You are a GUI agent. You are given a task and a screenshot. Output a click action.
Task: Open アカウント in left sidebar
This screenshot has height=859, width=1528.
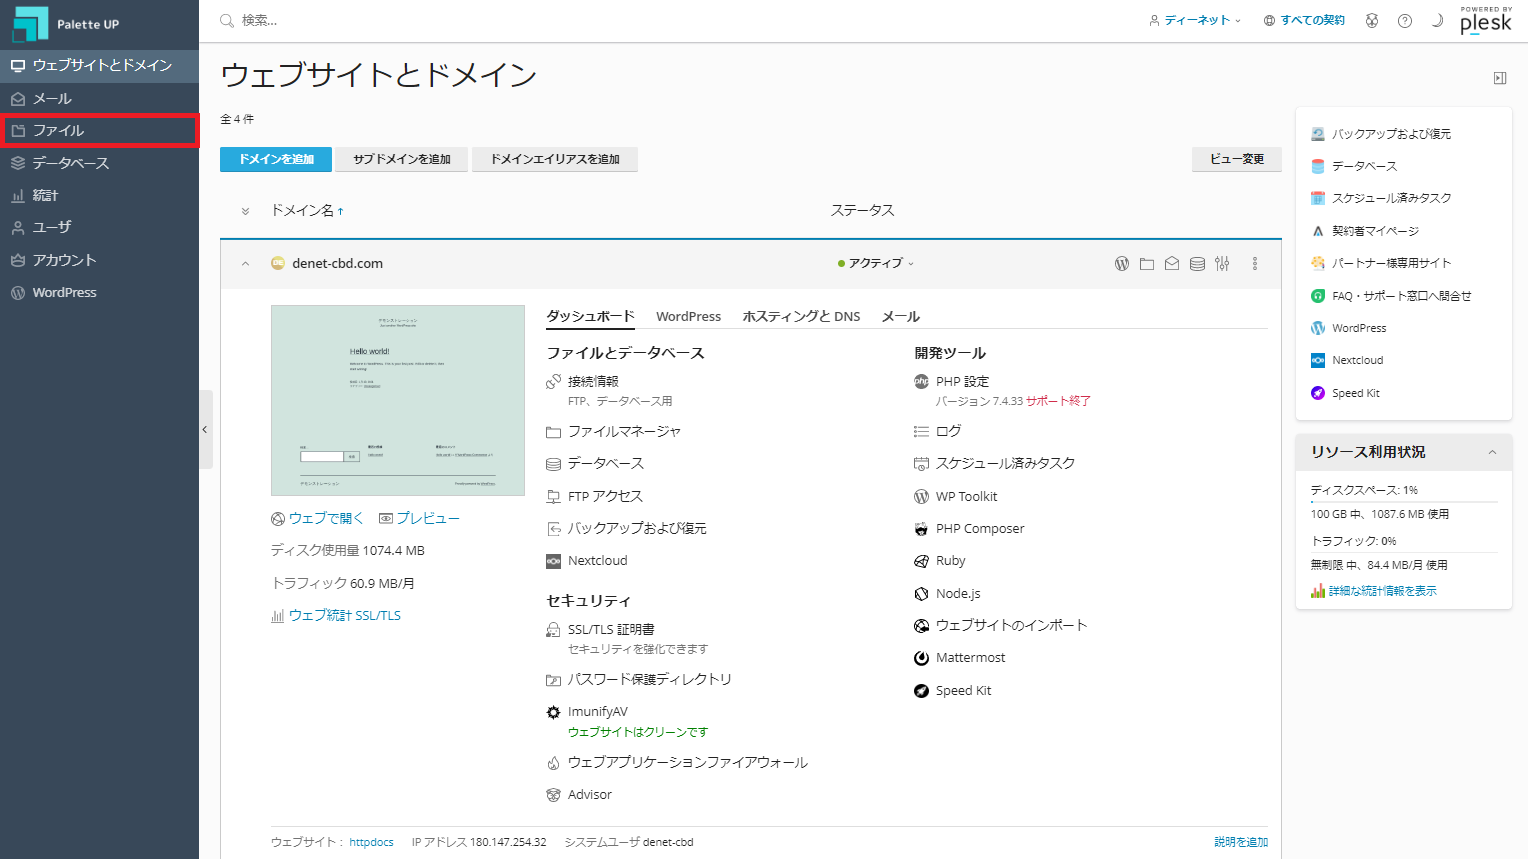click(100, 260)
